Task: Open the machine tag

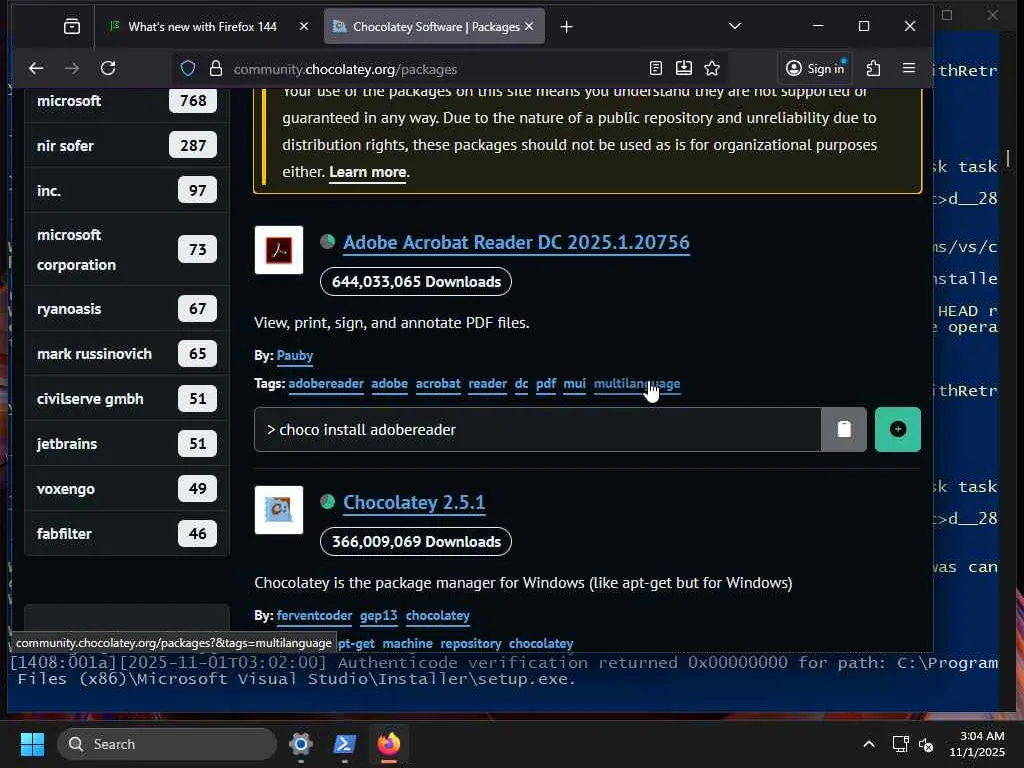Action: (408, 643)
